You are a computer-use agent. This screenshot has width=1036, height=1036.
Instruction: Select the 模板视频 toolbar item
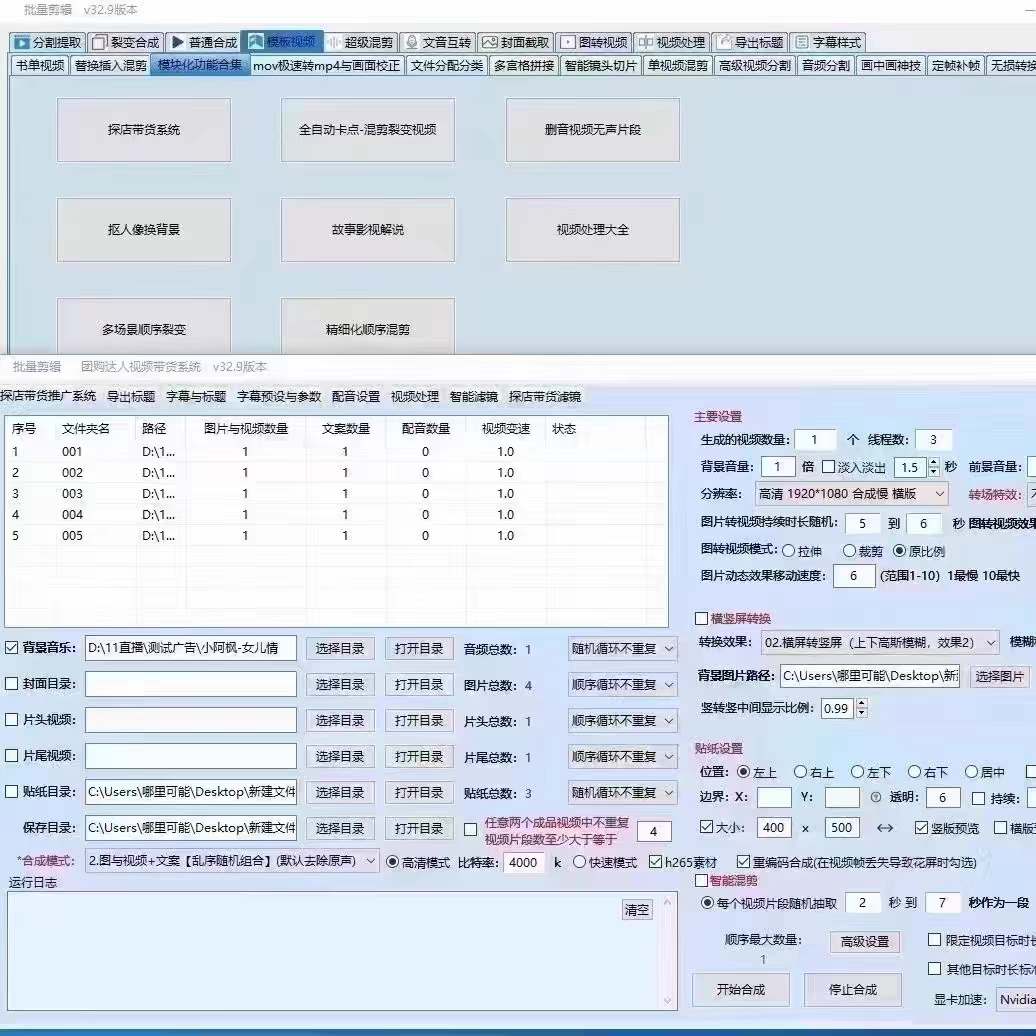click(x=282, y=42)
